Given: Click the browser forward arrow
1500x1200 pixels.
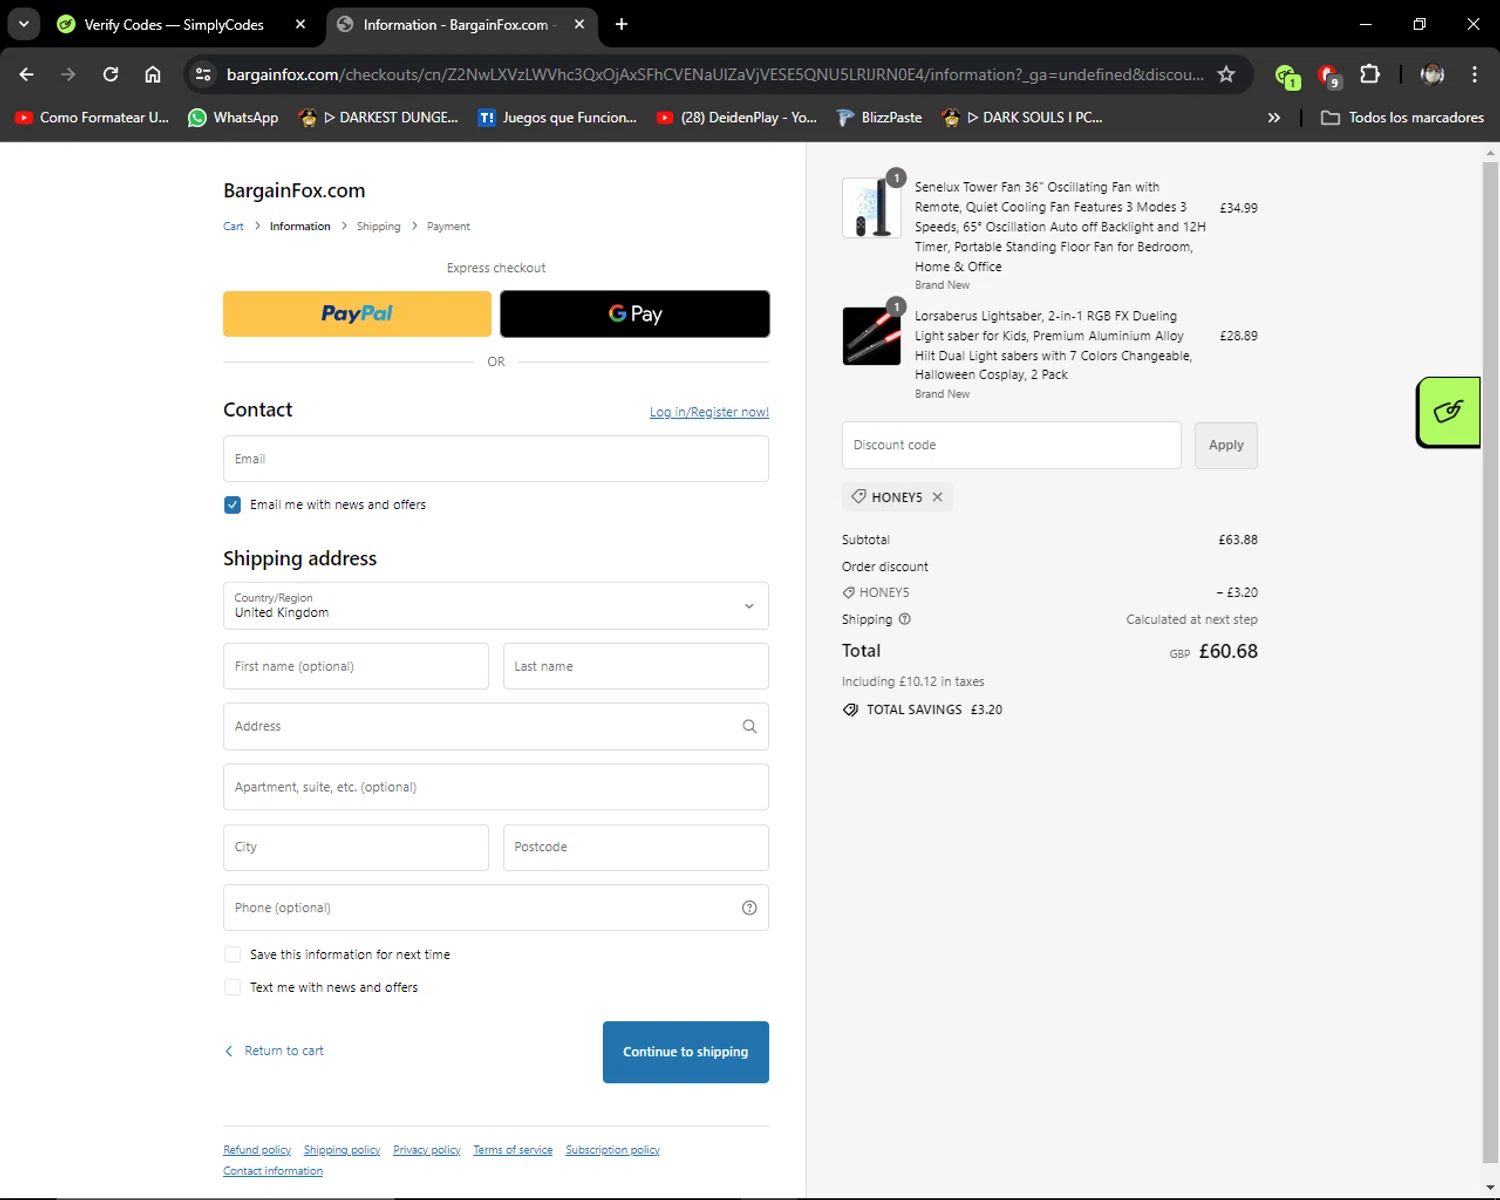Looking at the screenshot, I should tap(68, 74).
